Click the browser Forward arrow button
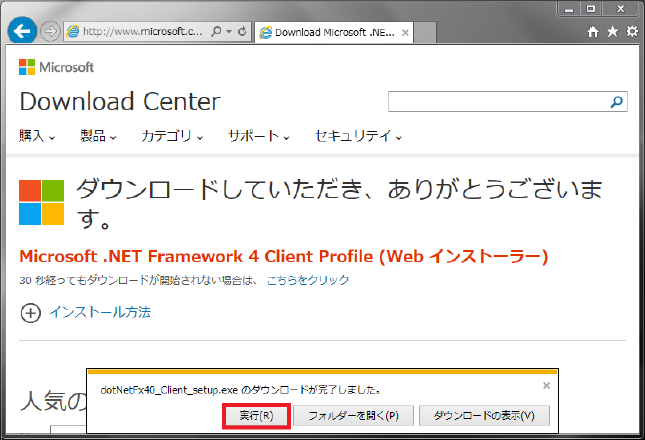The width and height of the screenshot is (645, 440). coord(50,31)
